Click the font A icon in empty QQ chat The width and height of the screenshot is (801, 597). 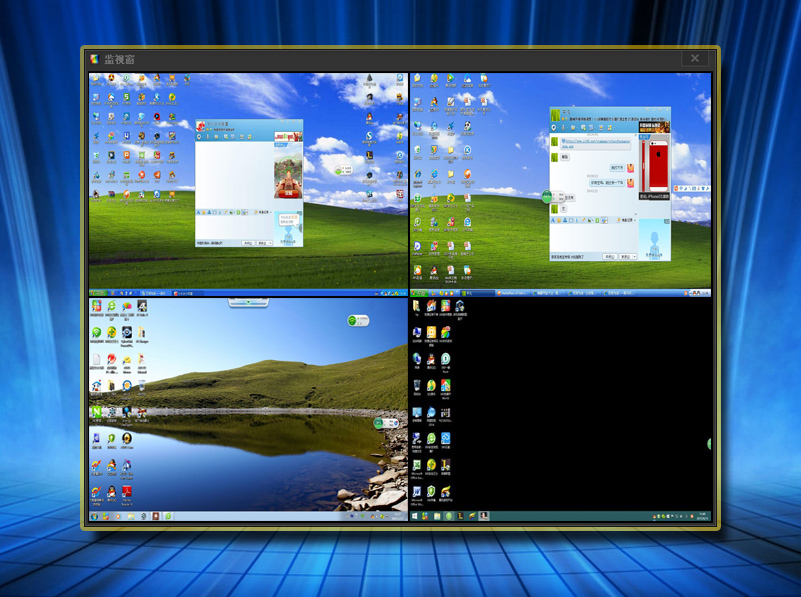click(199, 212)
